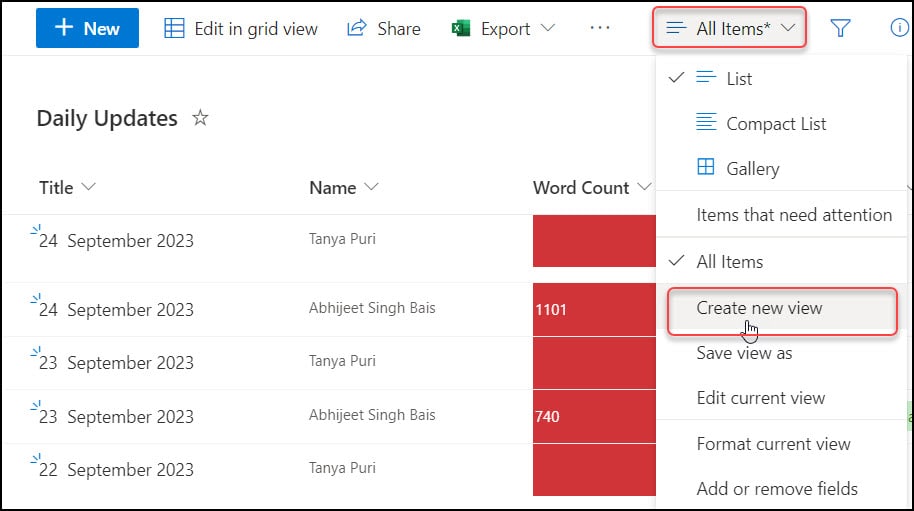This screenshot has width=914, height=511.
Task: Click the Gallery grid icon
Action: 706,167
